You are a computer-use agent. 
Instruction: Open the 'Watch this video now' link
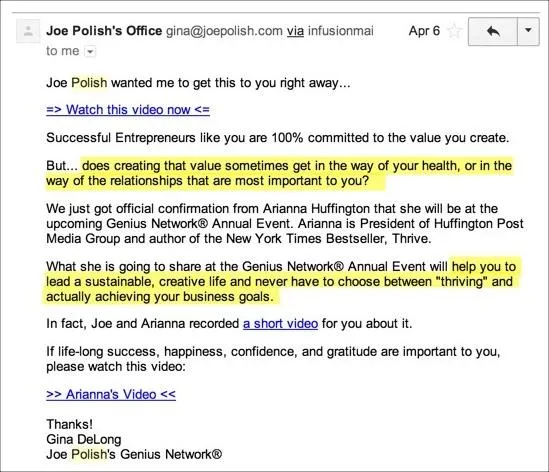128,110
